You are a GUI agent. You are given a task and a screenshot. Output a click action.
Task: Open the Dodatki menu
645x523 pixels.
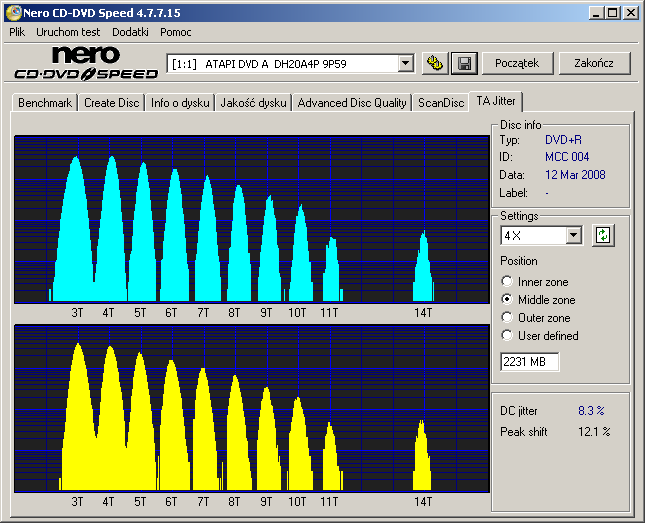pos(130,32)
